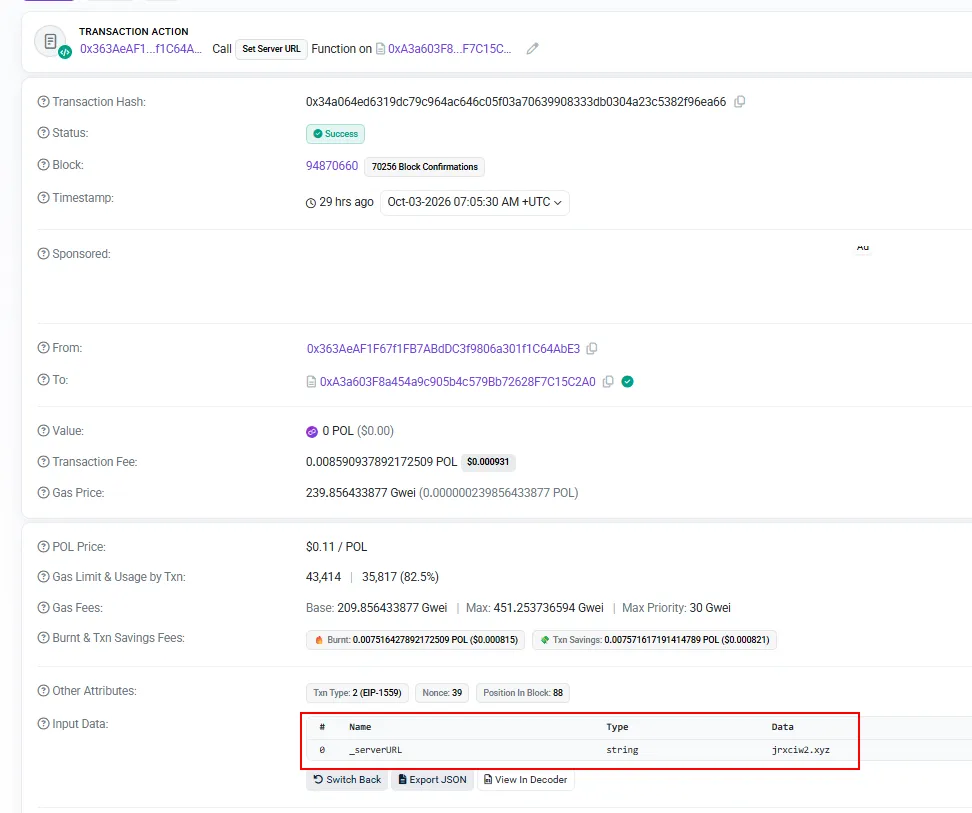The image size is (972, 813).
Task: Click the help icon next to Input Data
Action: tap(43, 724)
